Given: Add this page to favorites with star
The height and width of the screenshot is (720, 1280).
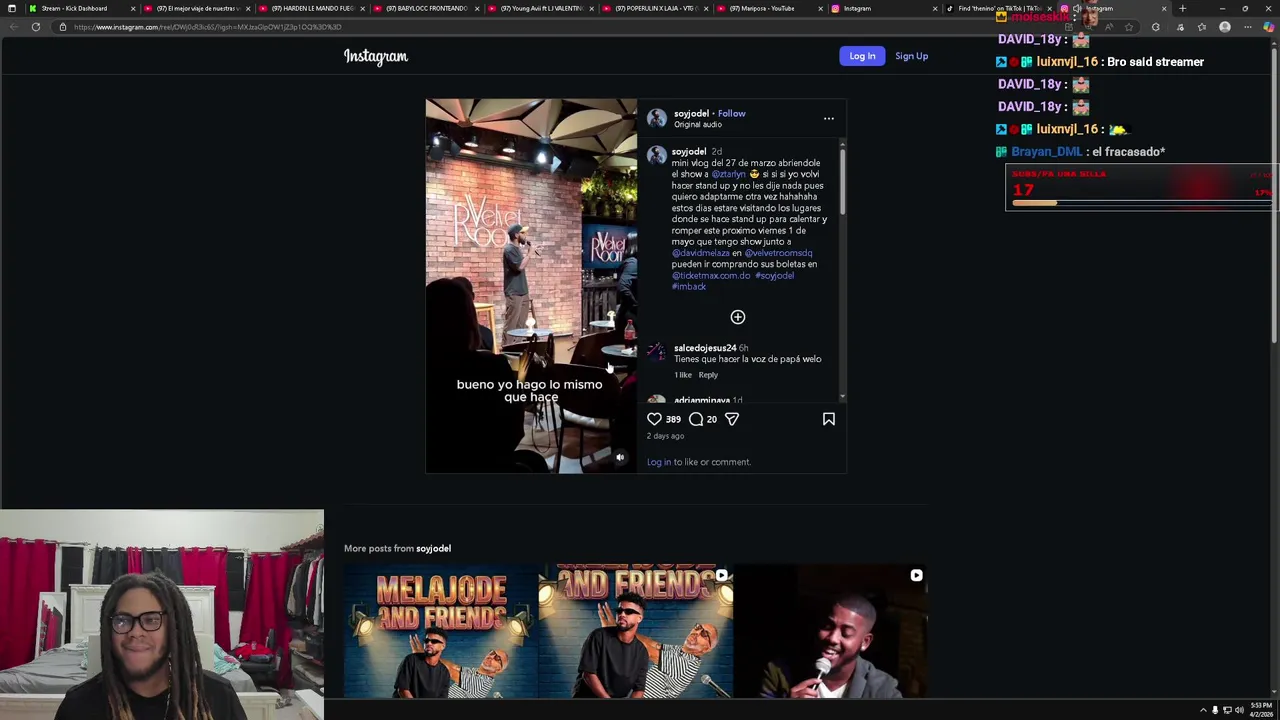Looking at the screenshot, I should tap(1129, 27).
